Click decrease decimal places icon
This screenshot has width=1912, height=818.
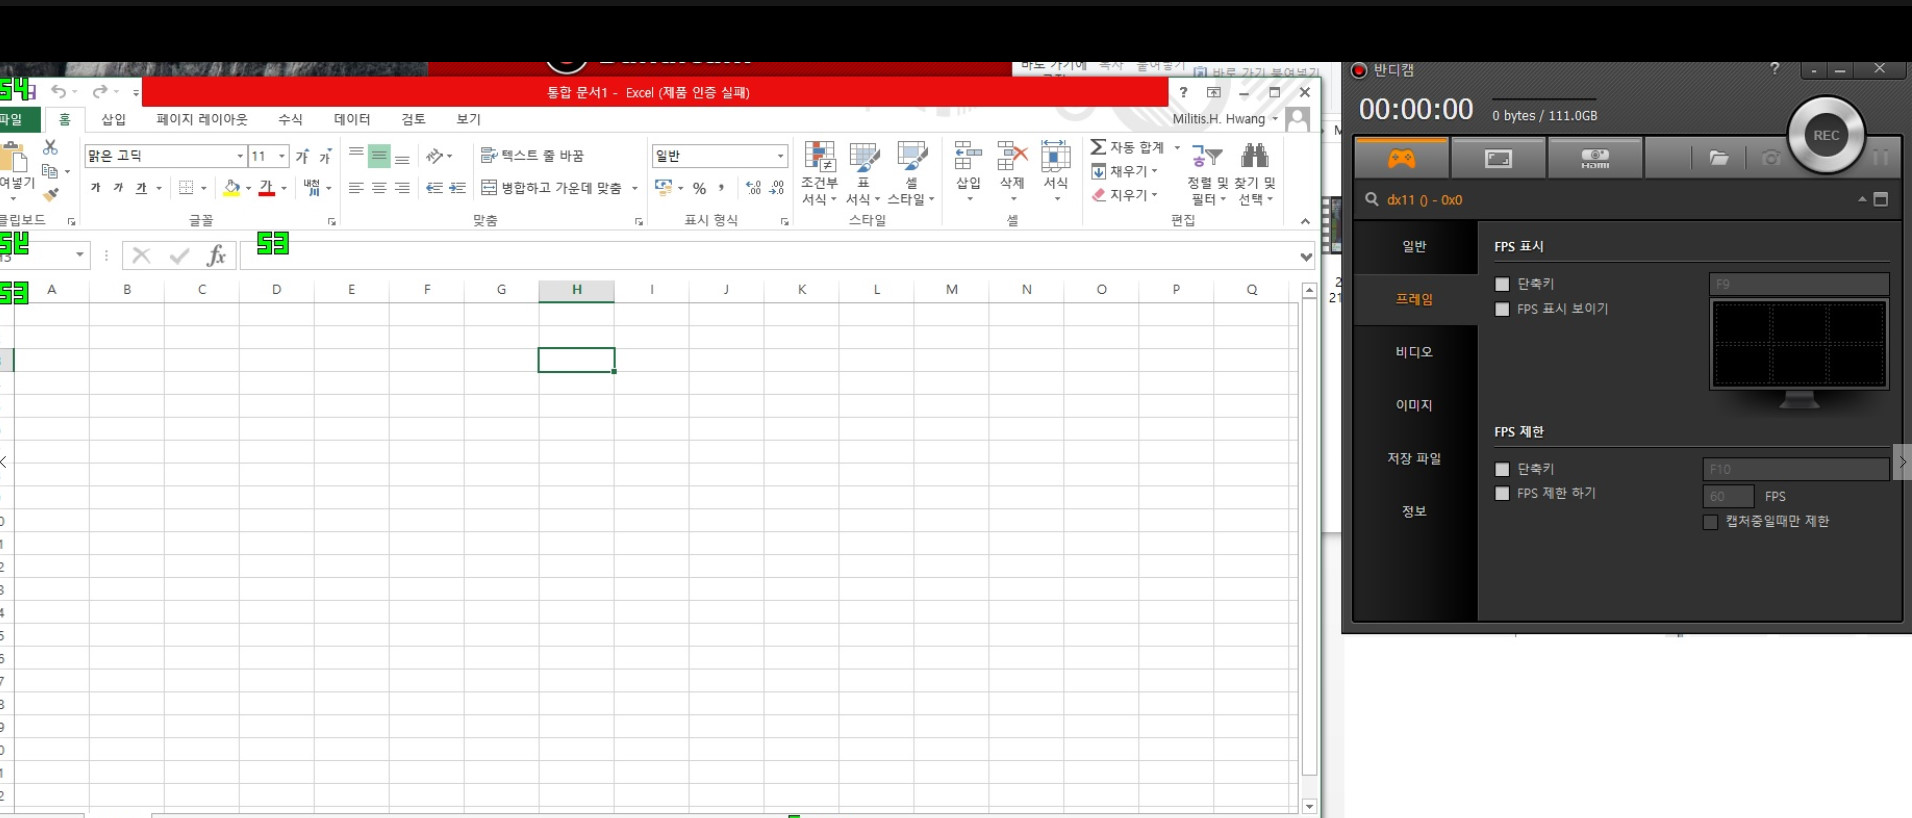pyautogui.click(x=777, y=188)
